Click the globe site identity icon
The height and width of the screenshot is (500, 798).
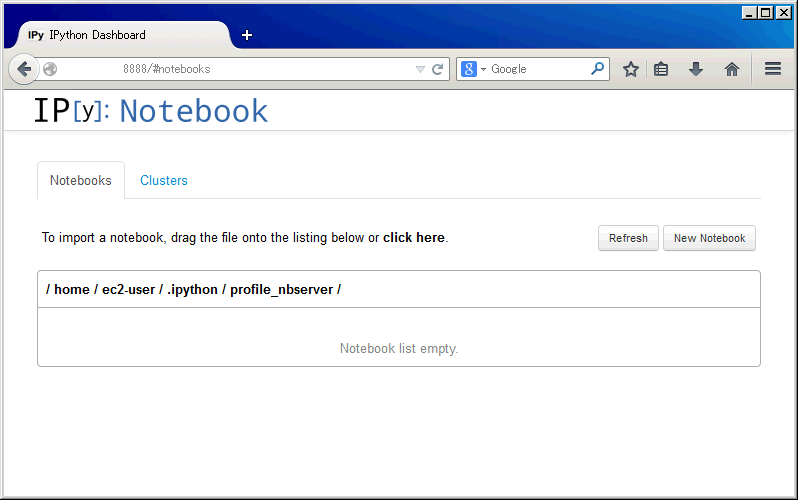(x=50, y=69)
